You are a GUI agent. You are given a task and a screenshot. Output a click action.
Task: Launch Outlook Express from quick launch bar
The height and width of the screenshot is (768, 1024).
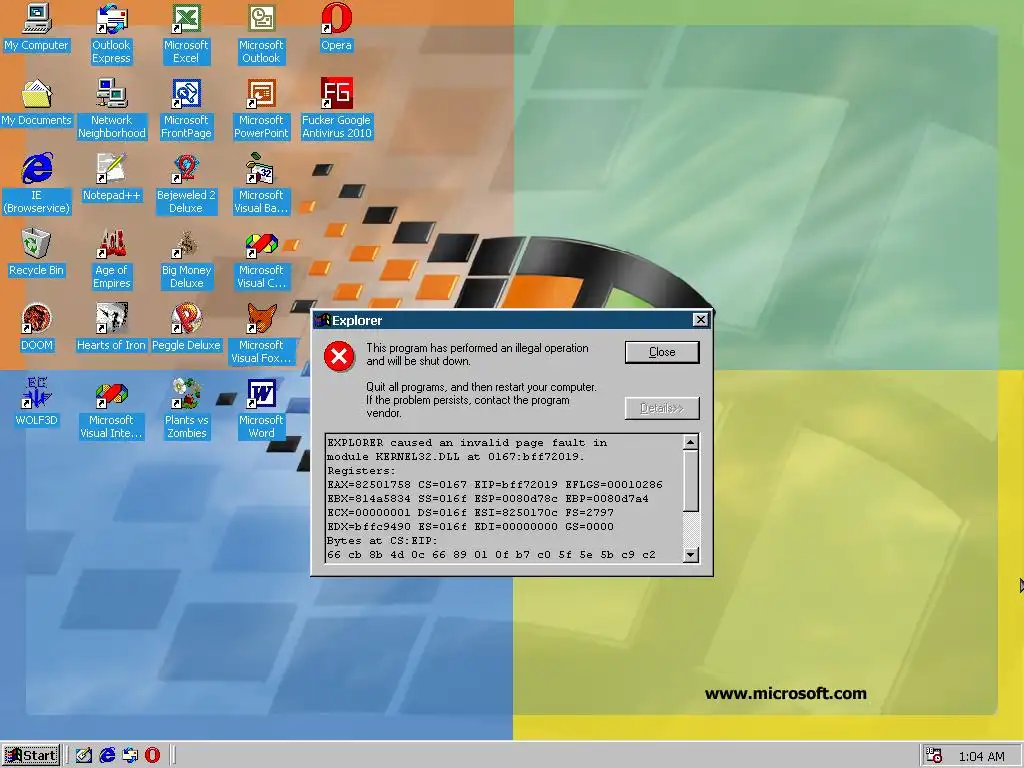pyautogui.click(x=130, y=756)
